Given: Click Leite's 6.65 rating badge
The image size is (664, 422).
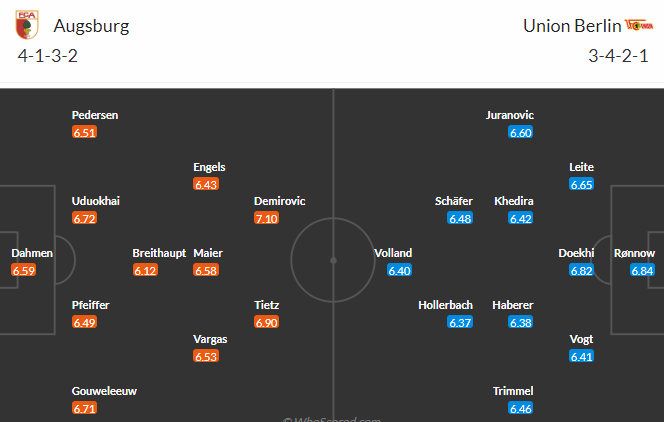Looking at the screenshot, I should [x=581, y=185].
